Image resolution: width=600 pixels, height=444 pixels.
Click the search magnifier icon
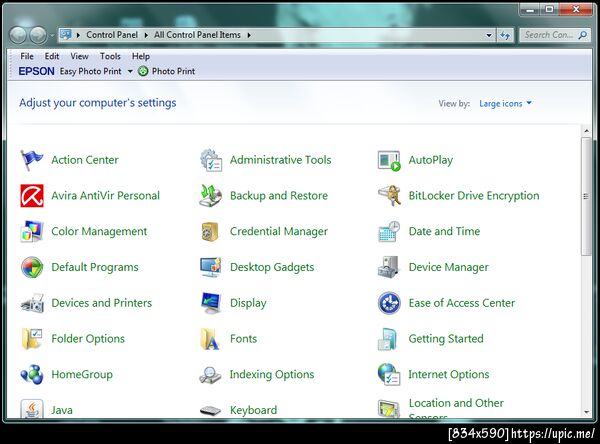point(582,35)
